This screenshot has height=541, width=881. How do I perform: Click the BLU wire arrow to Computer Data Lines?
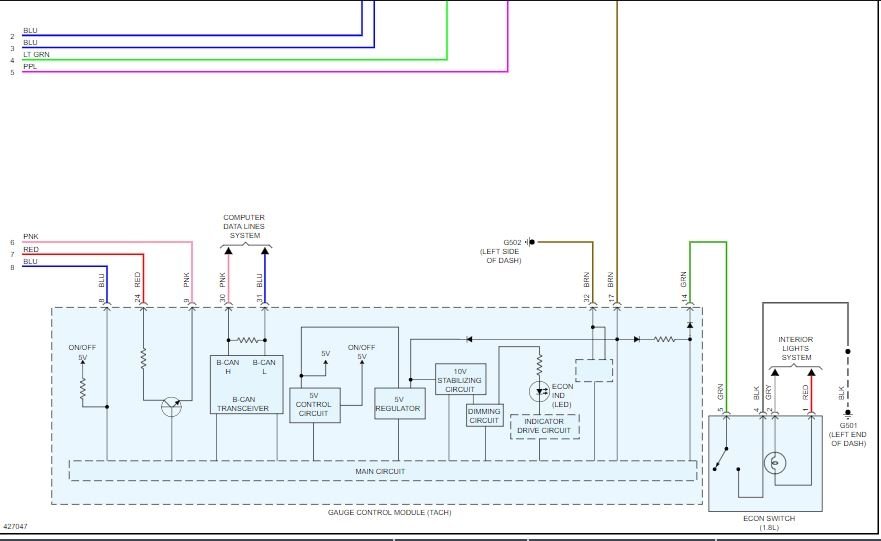pyautogui.click(x=265, y=251)
